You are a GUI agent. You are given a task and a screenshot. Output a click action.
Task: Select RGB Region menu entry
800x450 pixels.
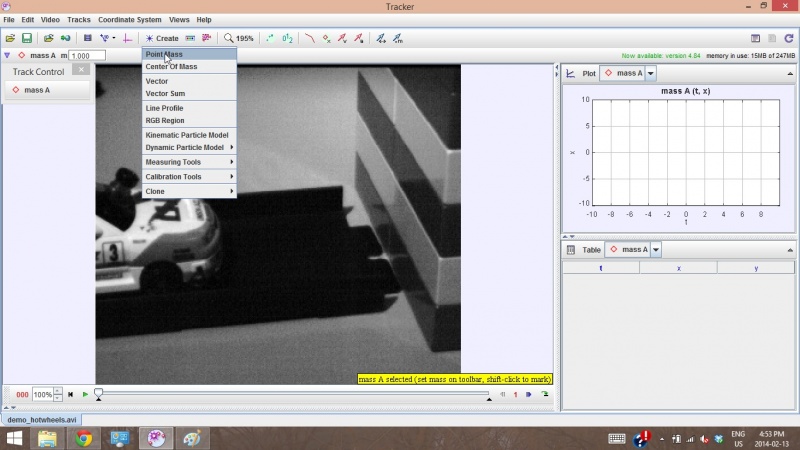189,120
